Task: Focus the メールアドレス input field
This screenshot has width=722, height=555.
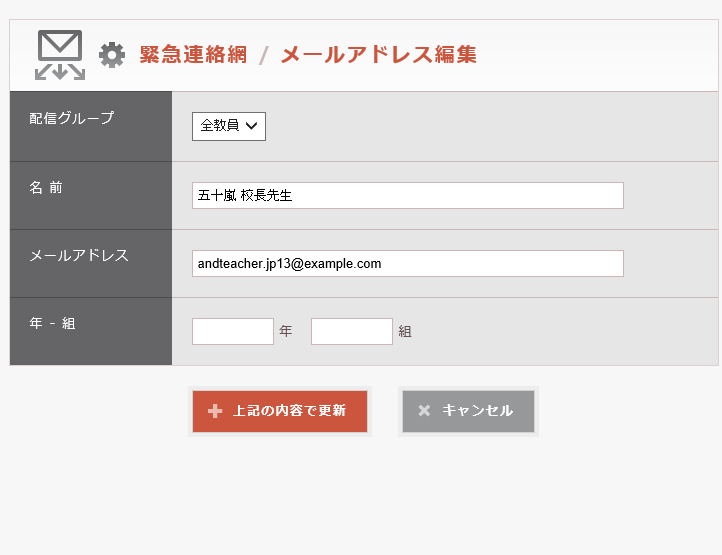Action: (x=407, y=264)
